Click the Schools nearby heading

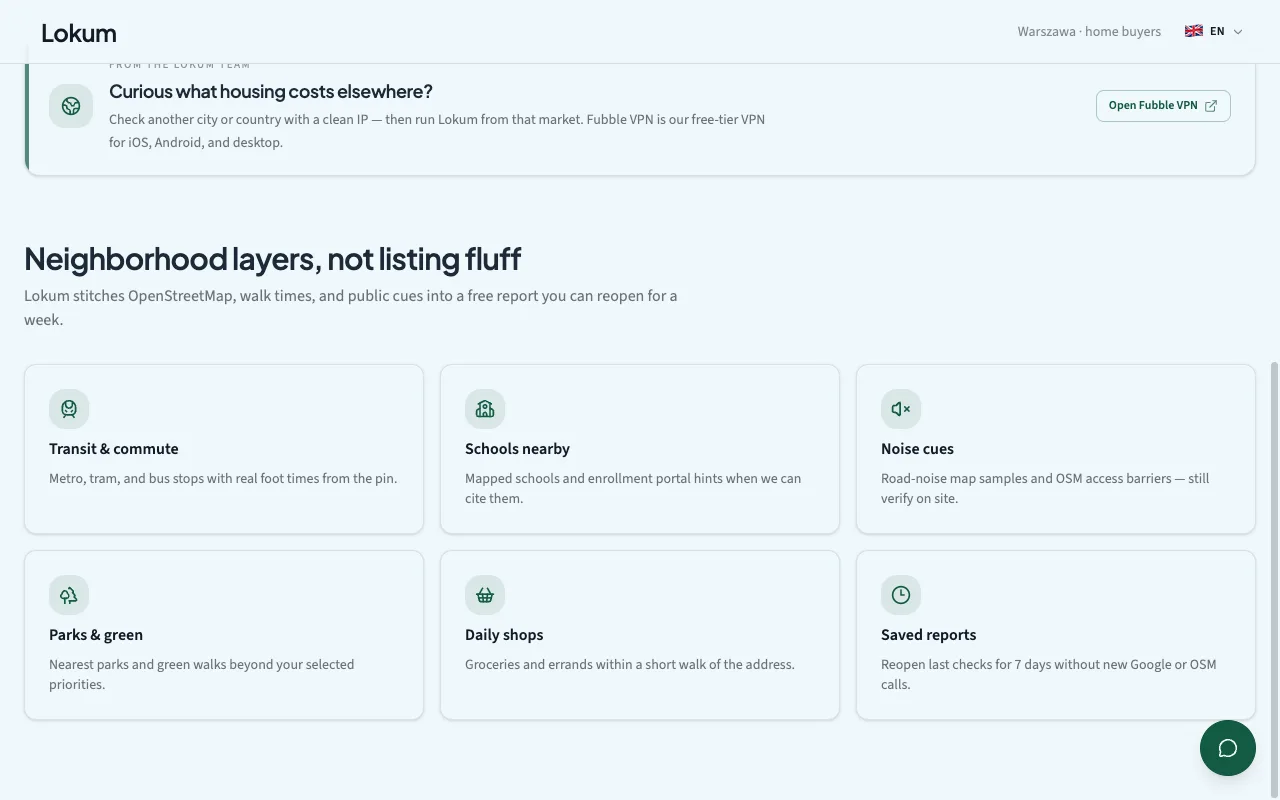pos(517,449)
